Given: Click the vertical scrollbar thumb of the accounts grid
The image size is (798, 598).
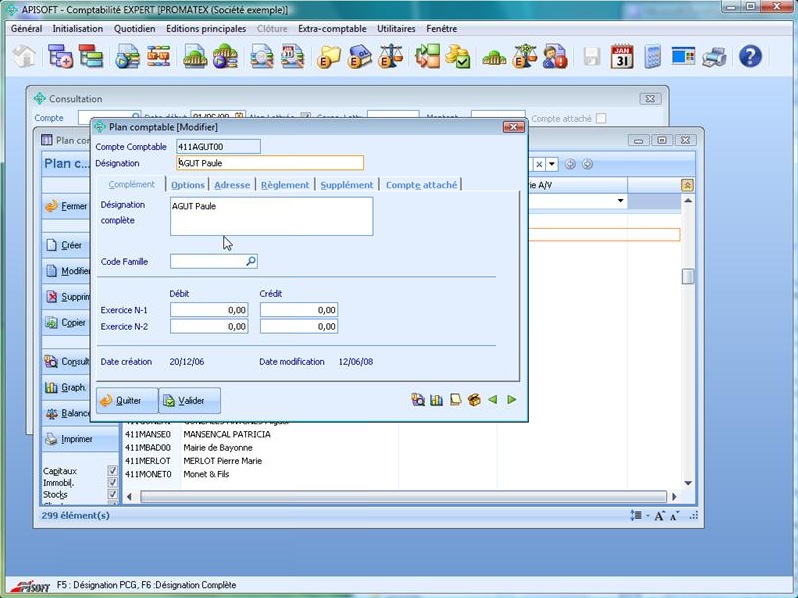Looking at the screenshot, I should coord(688,276).
